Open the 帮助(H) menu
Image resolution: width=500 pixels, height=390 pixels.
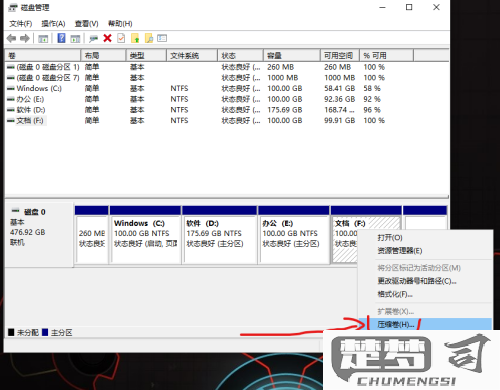[x=120, y=24]
